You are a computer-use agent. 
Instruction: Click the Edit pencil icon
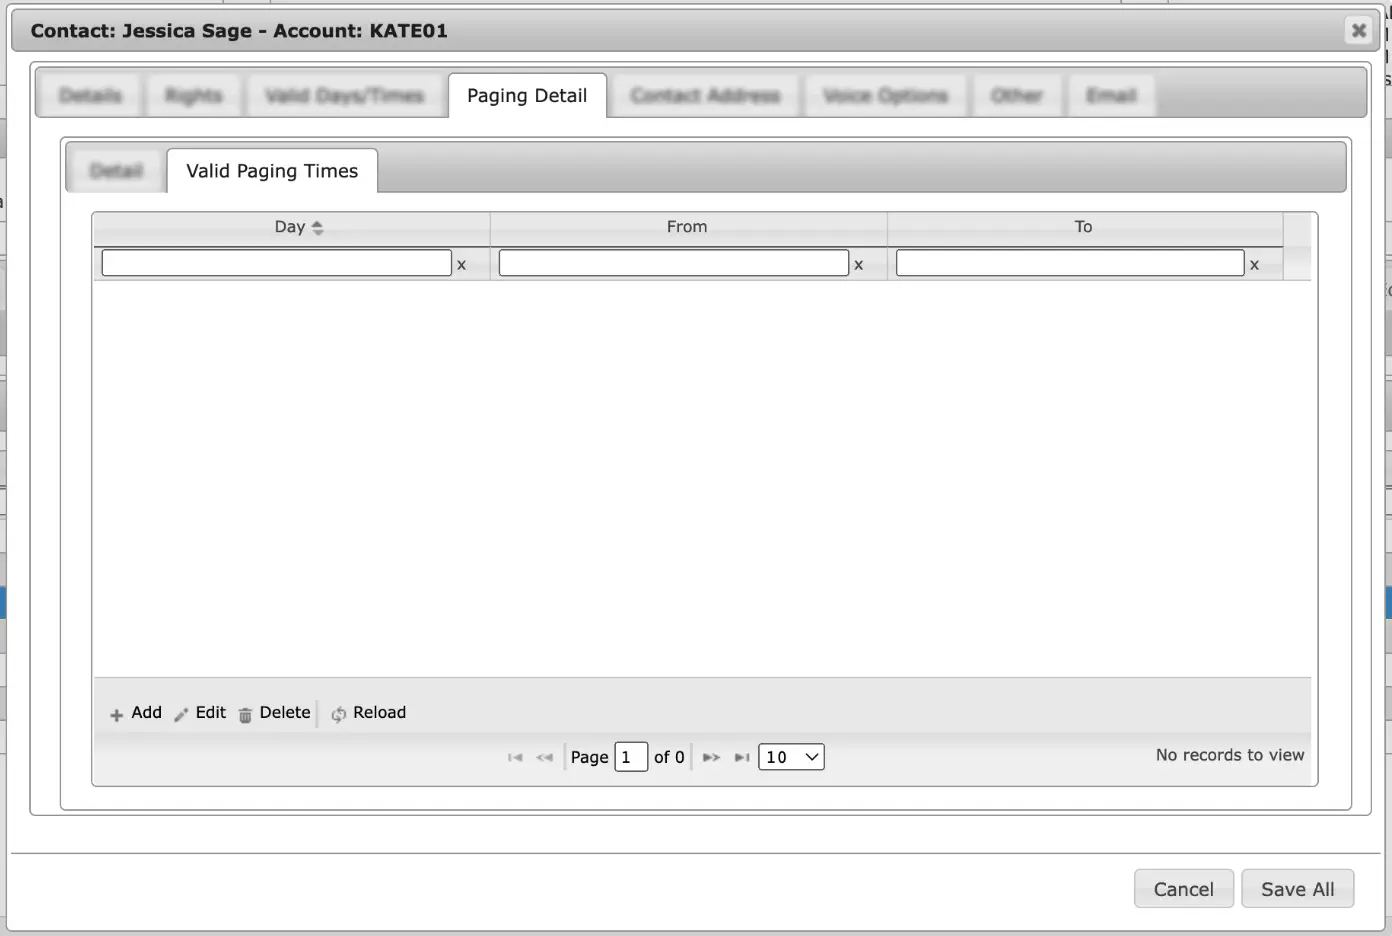click(x=181, y=715)
